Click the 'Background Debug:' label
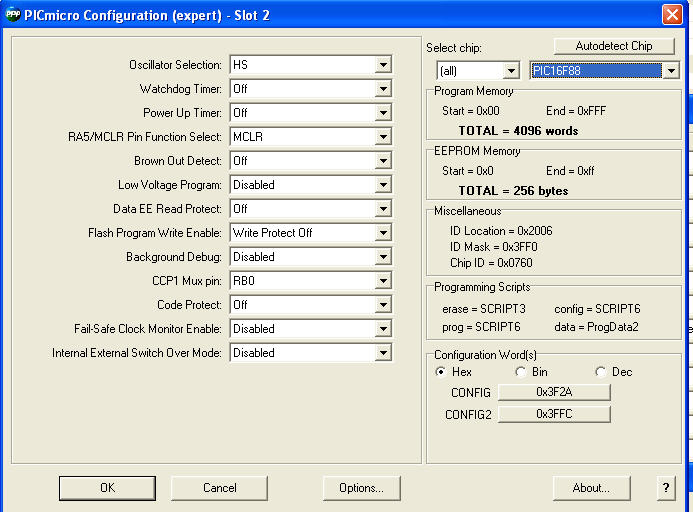This screenshot has height=512, width=693. click(174, 257)
